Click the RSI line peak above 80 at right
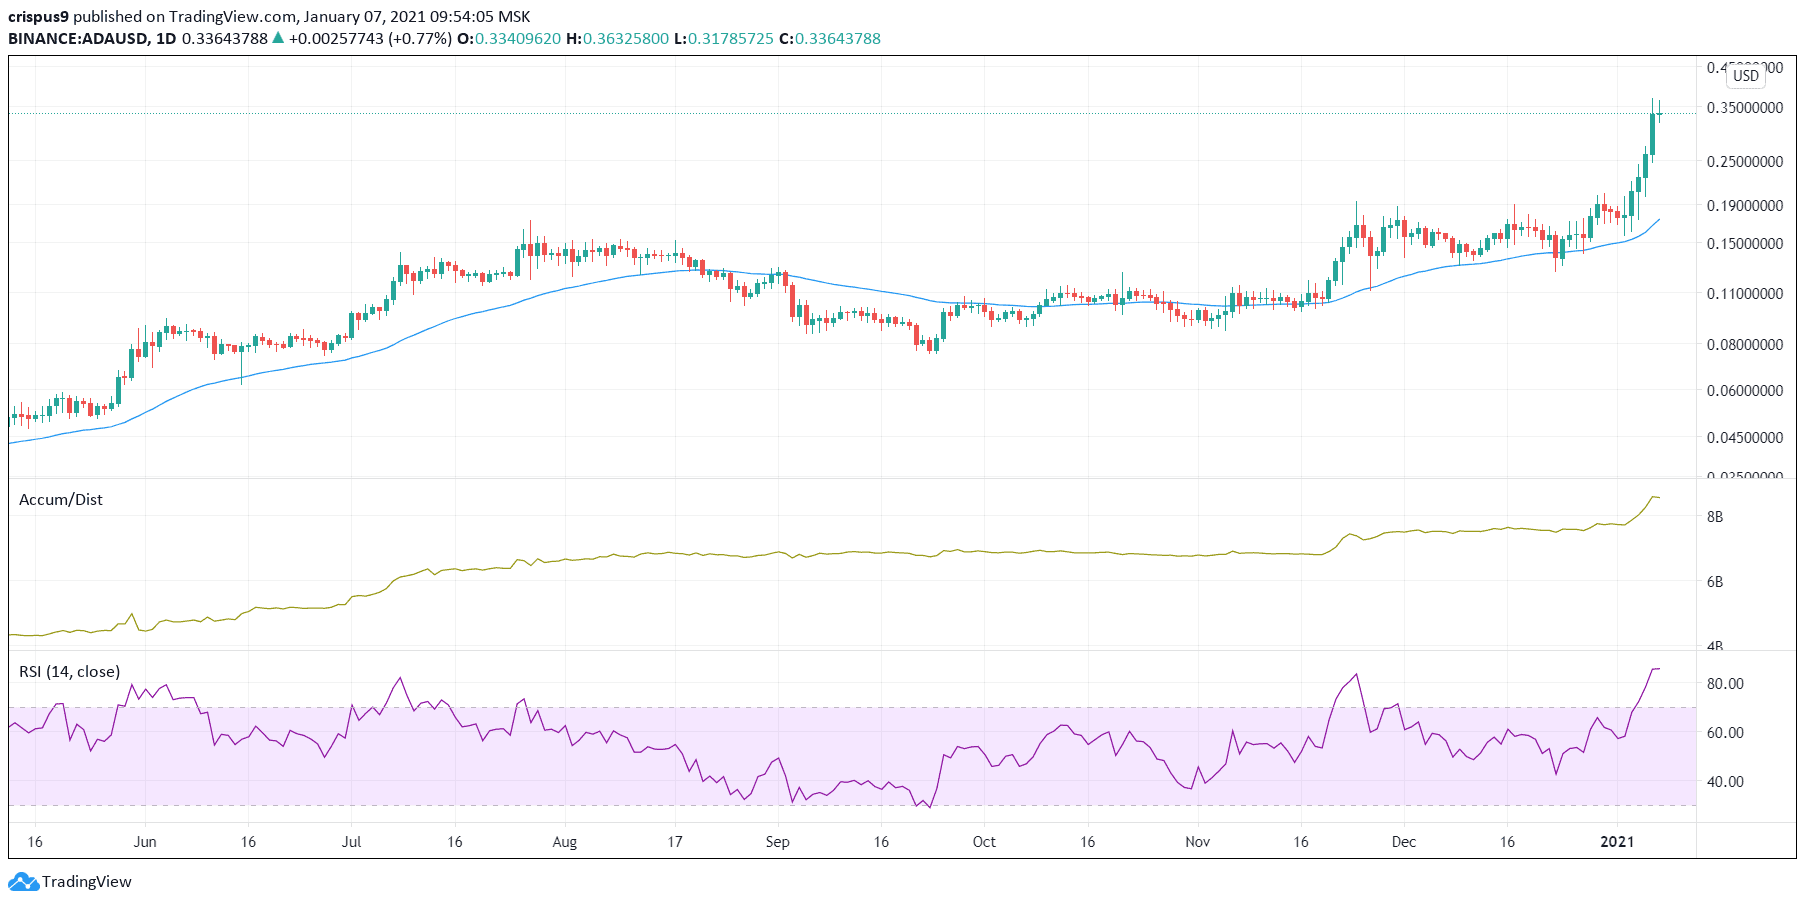Image resolution: width=1805 pixels, height=905 pixels. tap(1657, 669)
